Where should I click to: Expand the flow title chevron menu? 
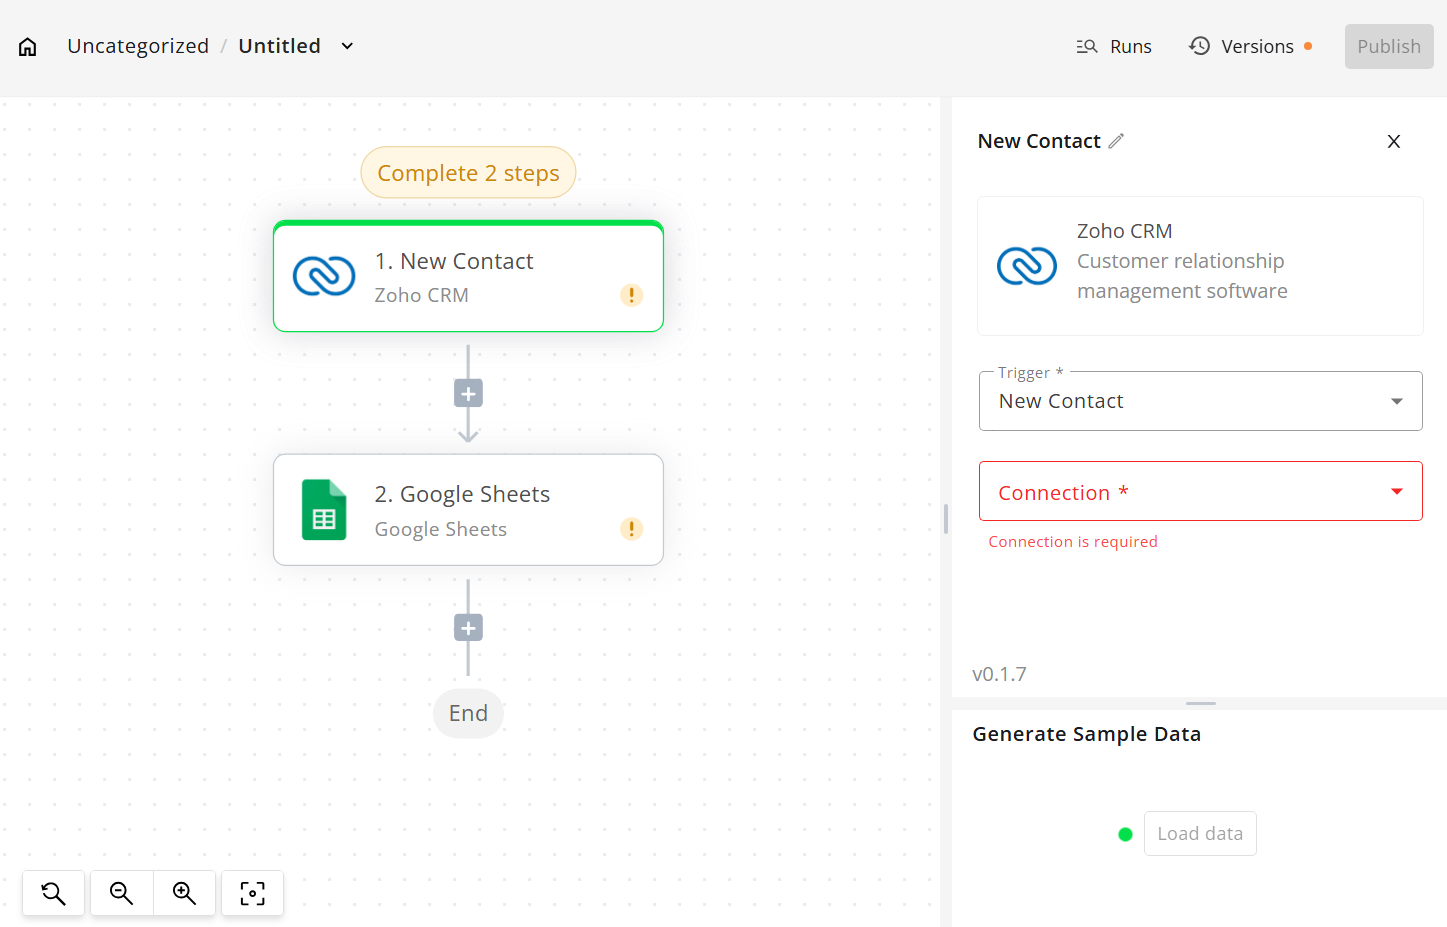coord(347,46)
